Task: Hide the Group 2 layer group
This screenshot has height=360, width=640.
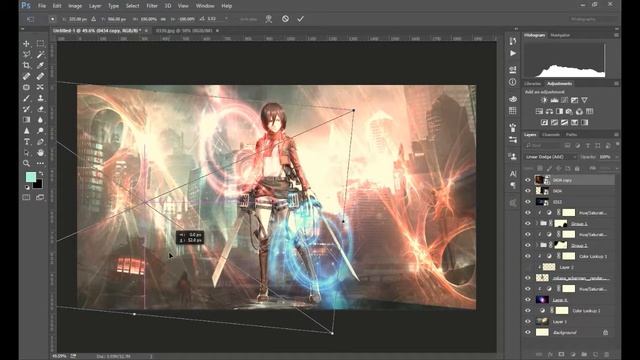Action: pos(528,245)
